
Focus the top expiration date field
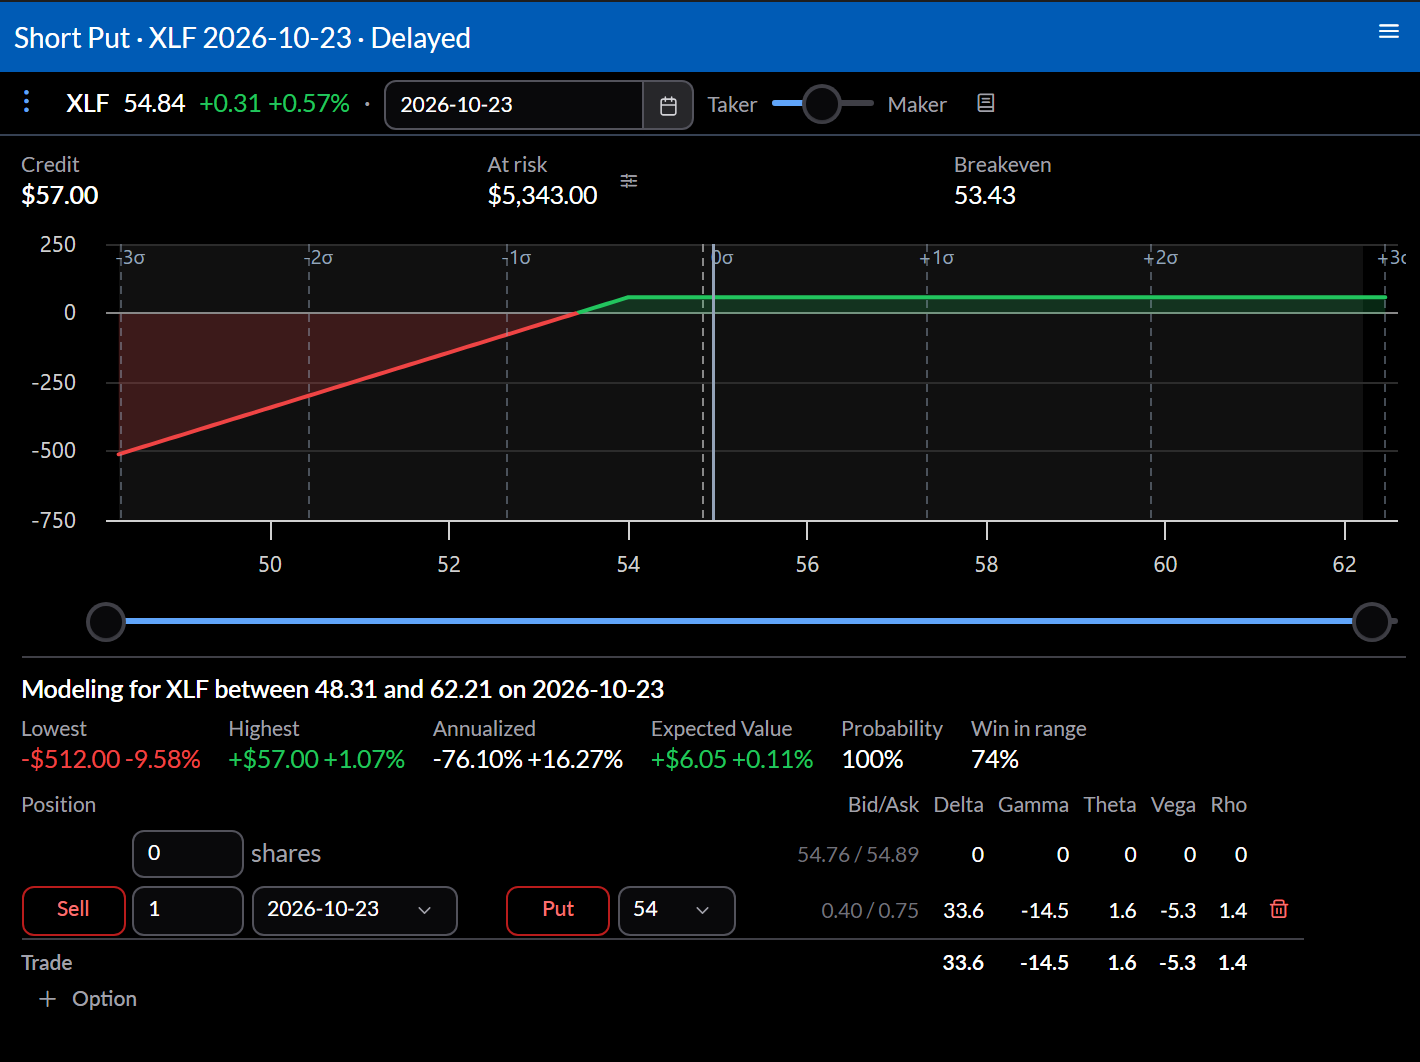(514, 105)
